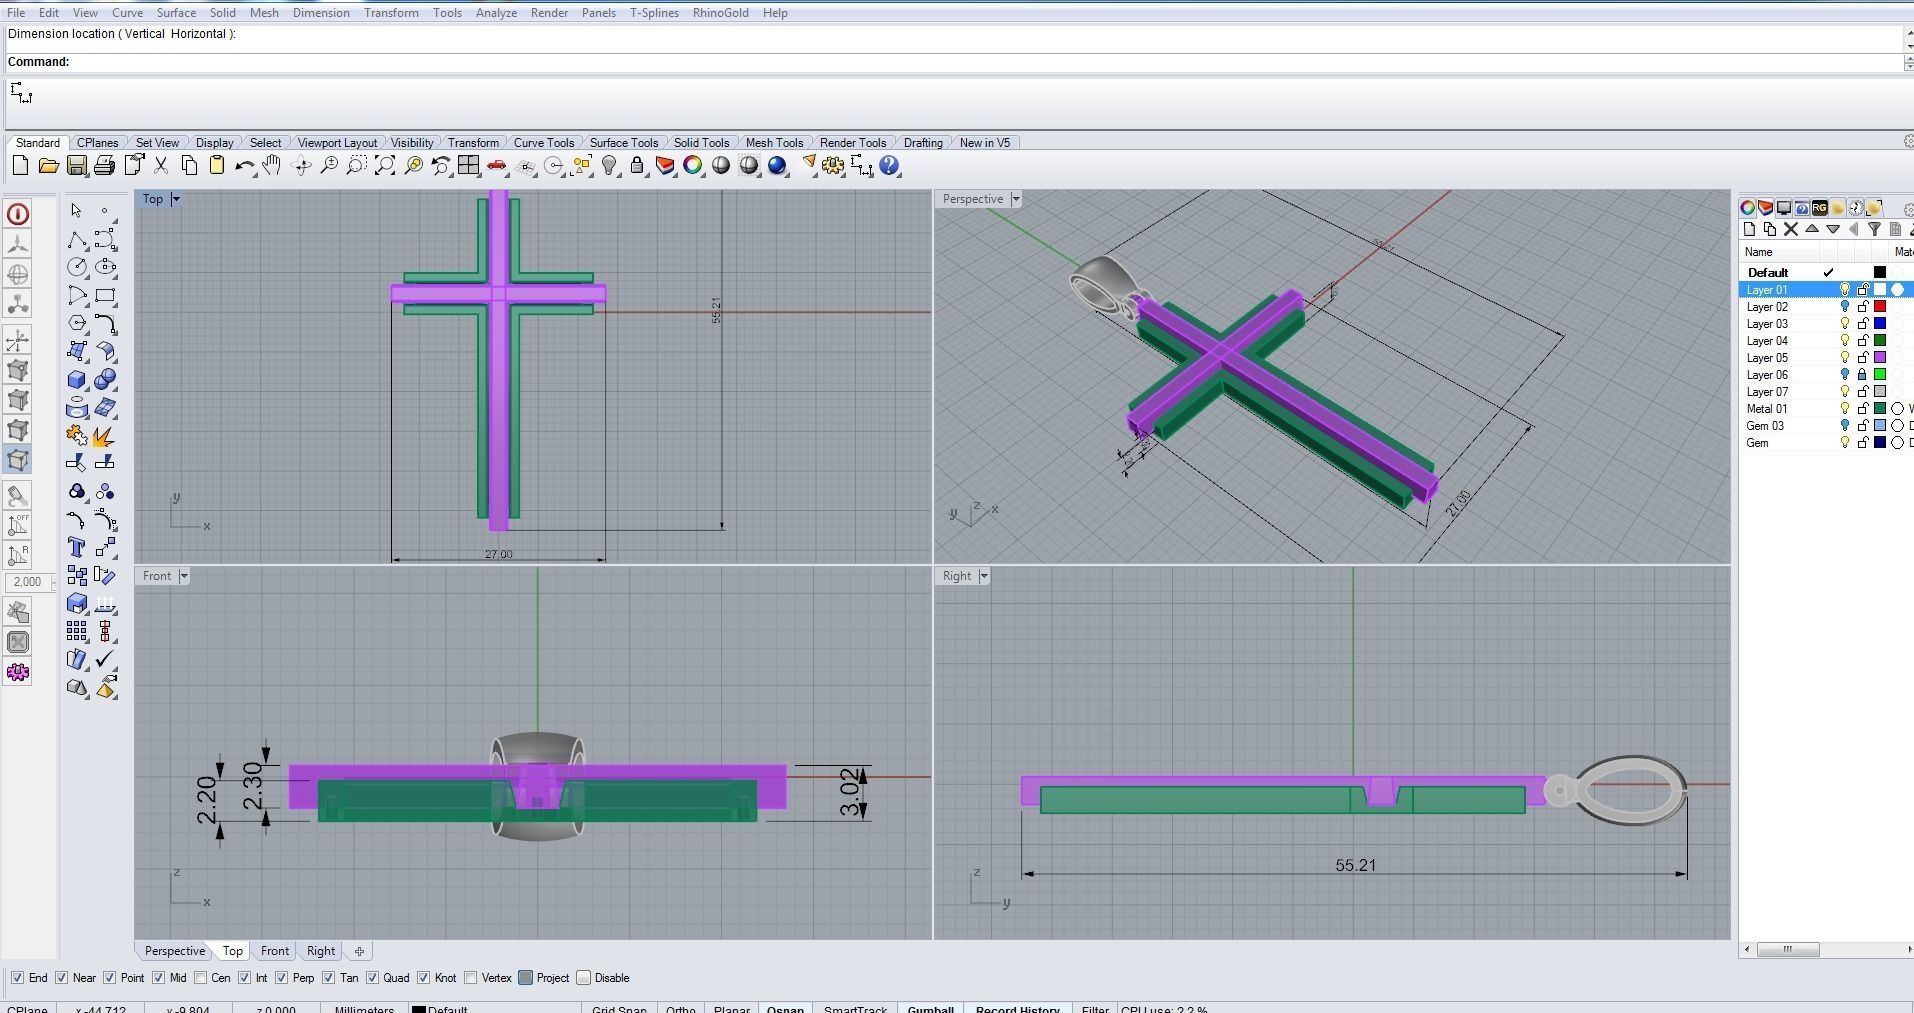Click the Zoom Extents icon
The height and width of the screenshot is (1013, 1914).
(384, 166)
